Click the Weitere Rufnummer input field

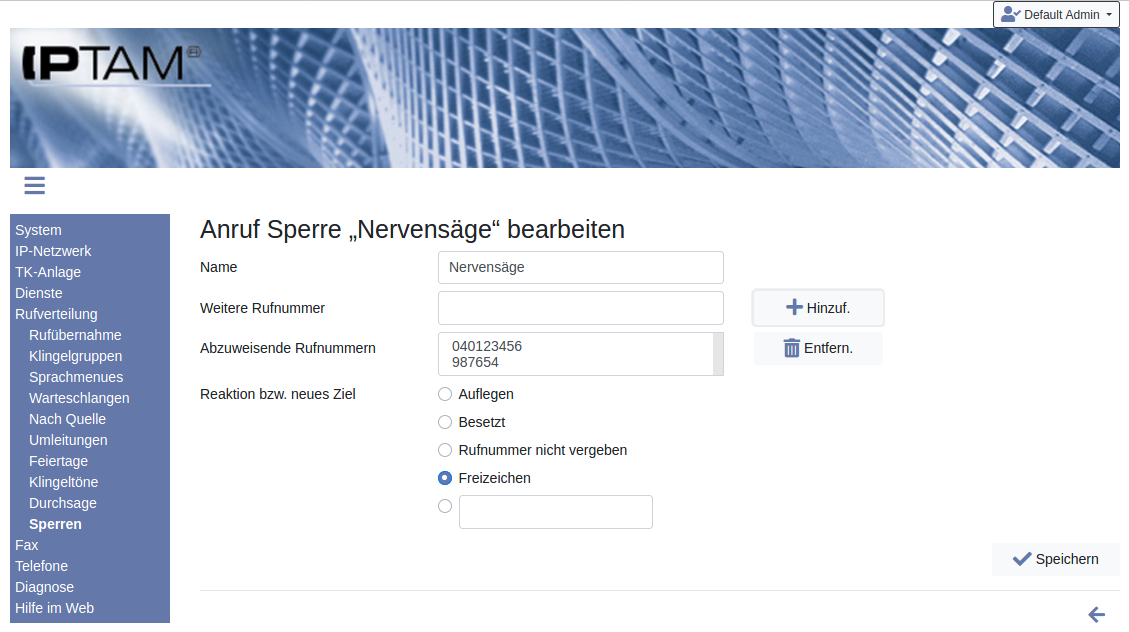click(x=580, y=308)
